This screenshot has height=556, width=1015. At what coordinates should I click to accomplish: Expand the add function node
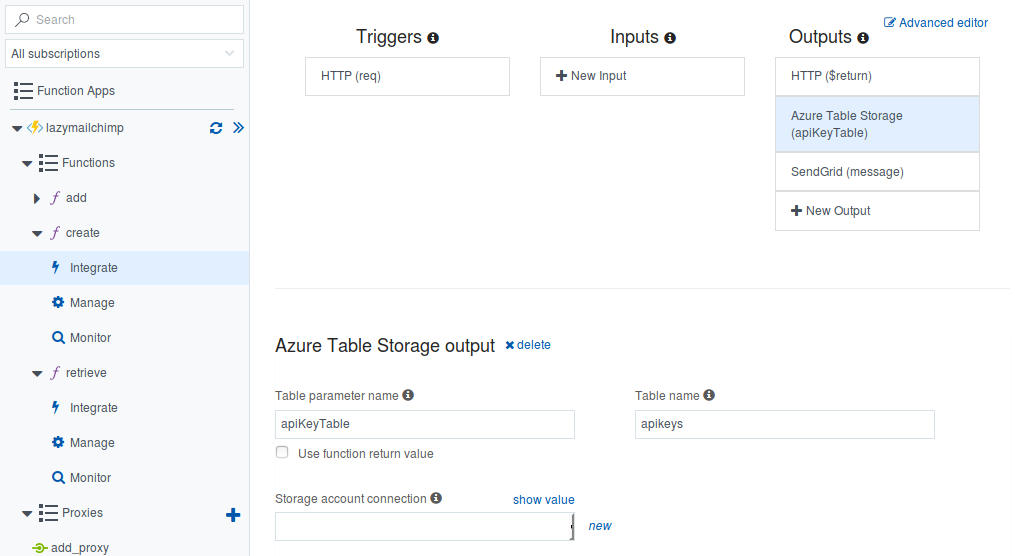[x=37, y=198]
